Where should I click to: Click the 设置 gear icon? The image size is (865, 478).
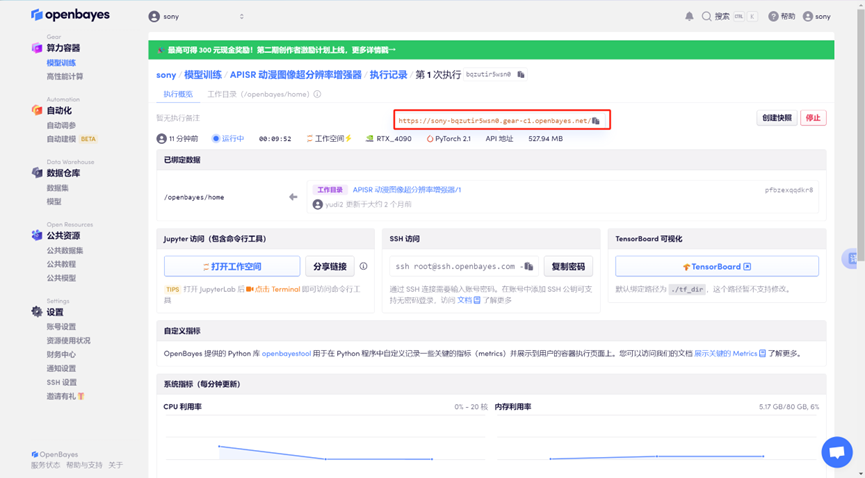[x=37, y=312]
